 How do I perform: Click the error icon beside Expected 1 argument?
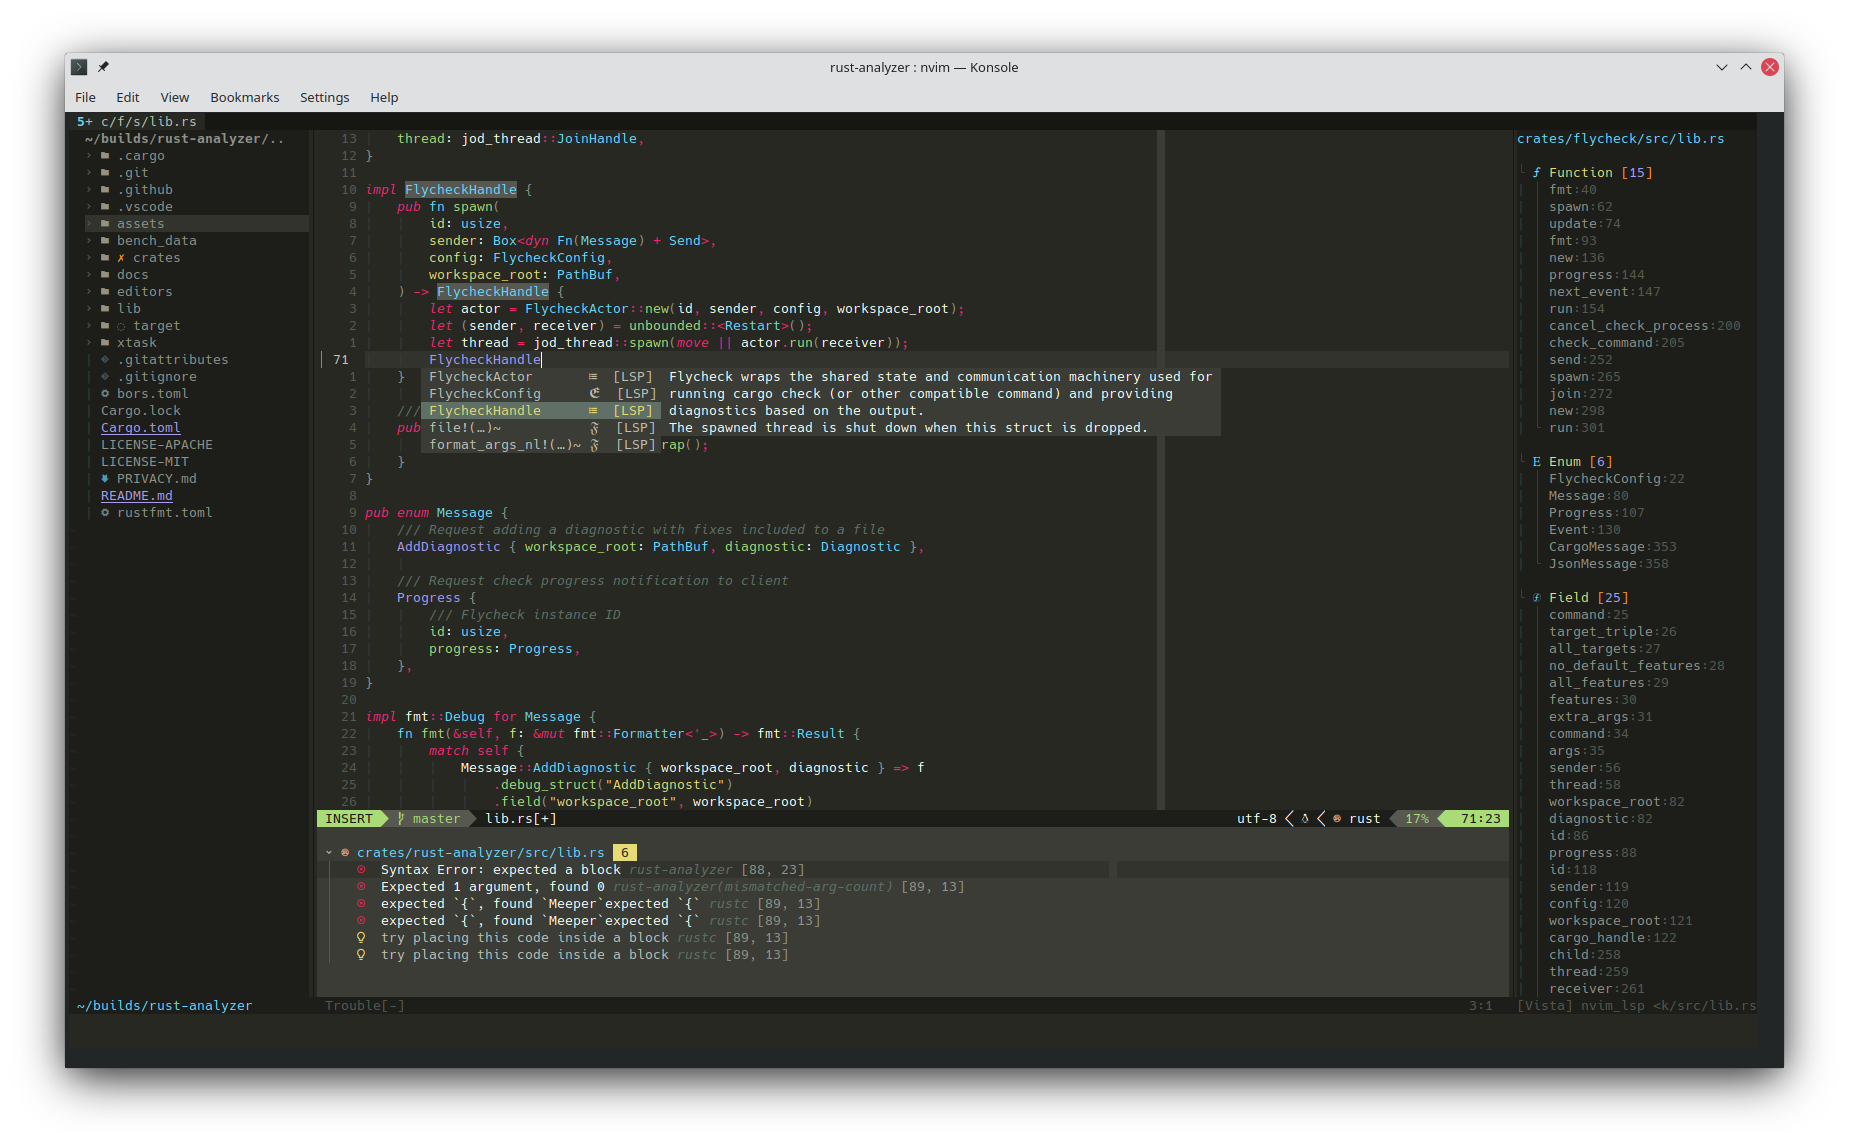point(361,887)
